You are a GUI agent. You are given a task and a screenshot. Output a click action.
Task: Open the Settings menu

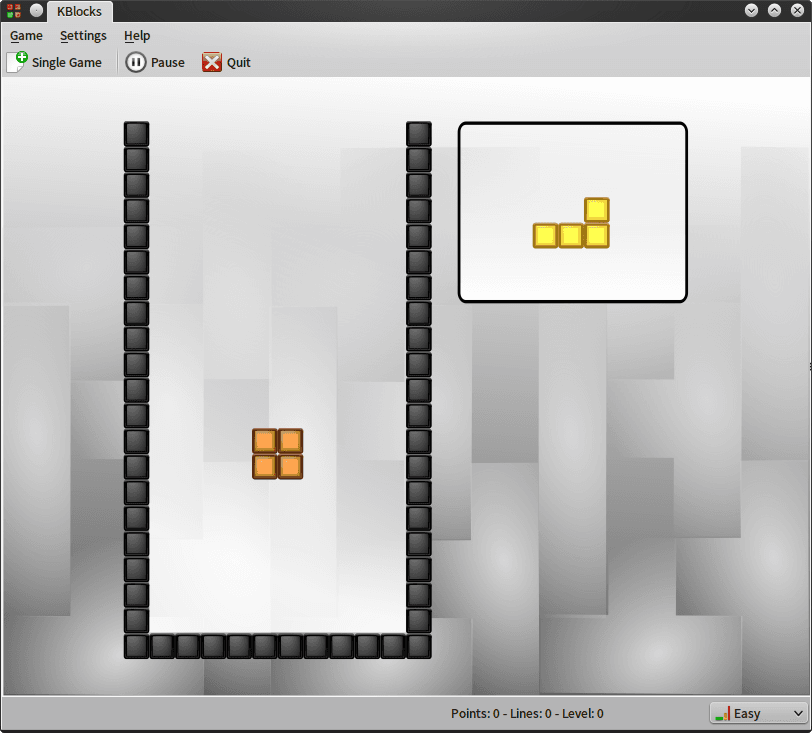point(83,36)
